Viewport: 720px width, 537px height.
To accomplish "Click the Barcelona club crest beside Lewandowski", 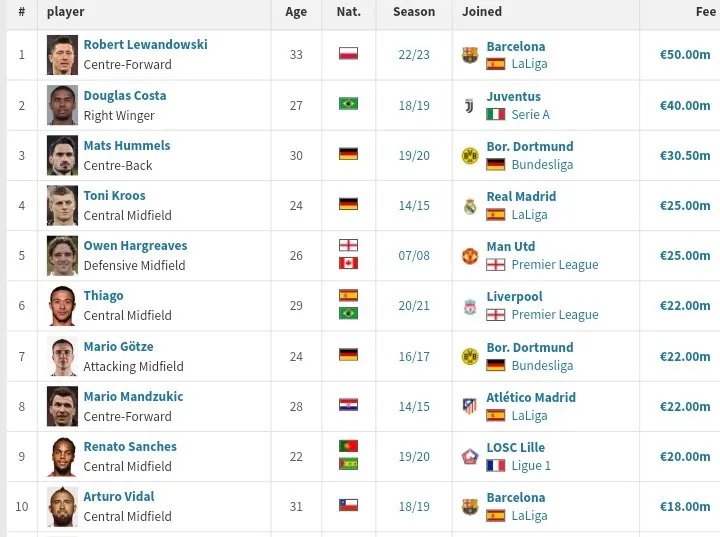I will pos(470,55).
